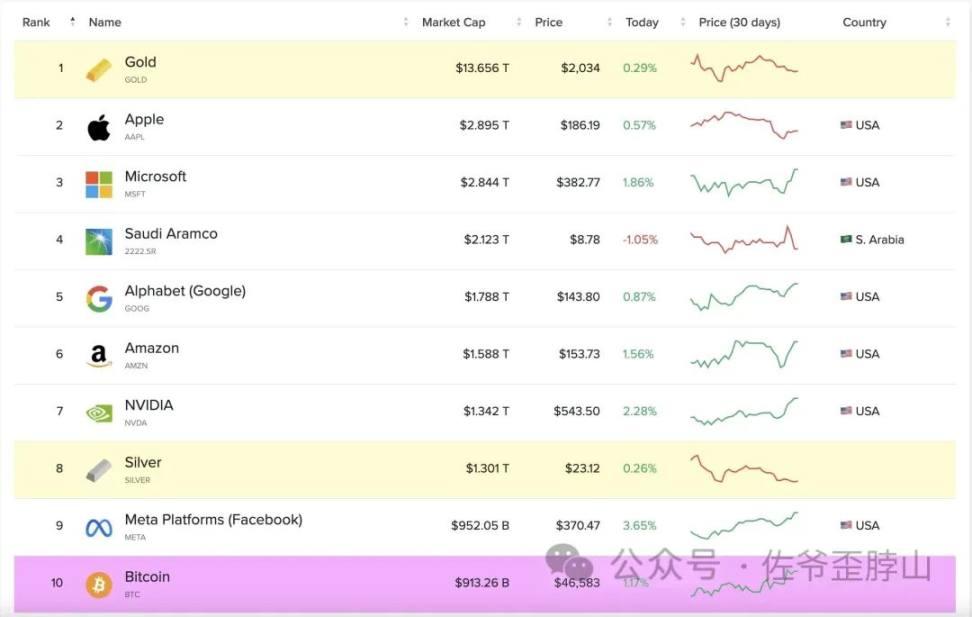Click the Saudi Aramco logo icon

[99, 241]
